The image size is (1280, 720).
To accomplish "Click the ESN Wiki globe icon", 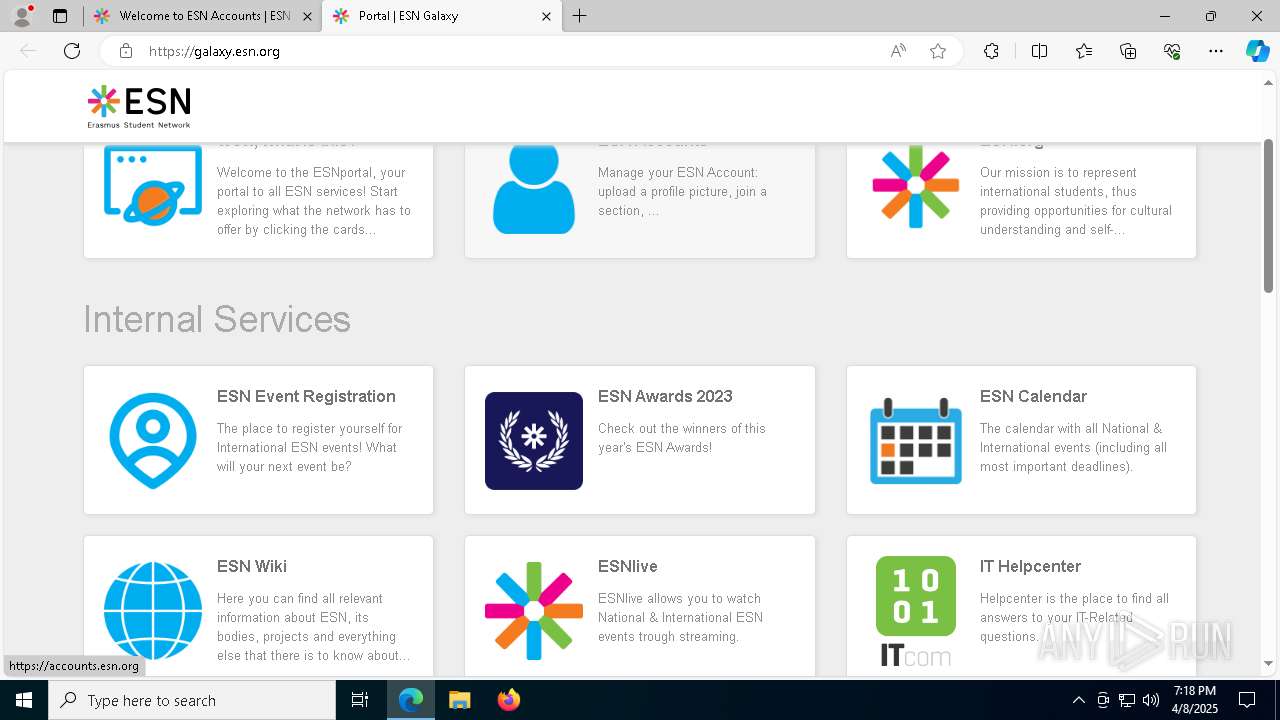I will (153, 611).
